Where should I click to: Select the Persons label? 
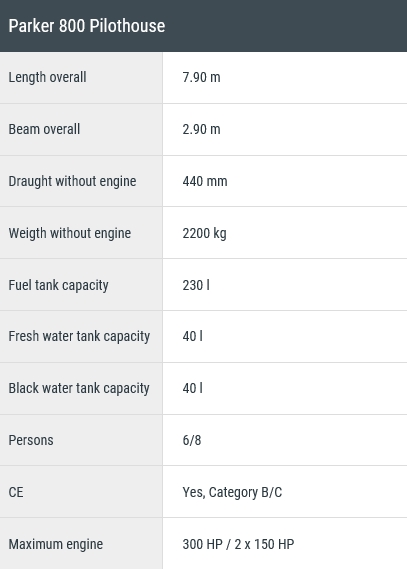pos(31,440)
